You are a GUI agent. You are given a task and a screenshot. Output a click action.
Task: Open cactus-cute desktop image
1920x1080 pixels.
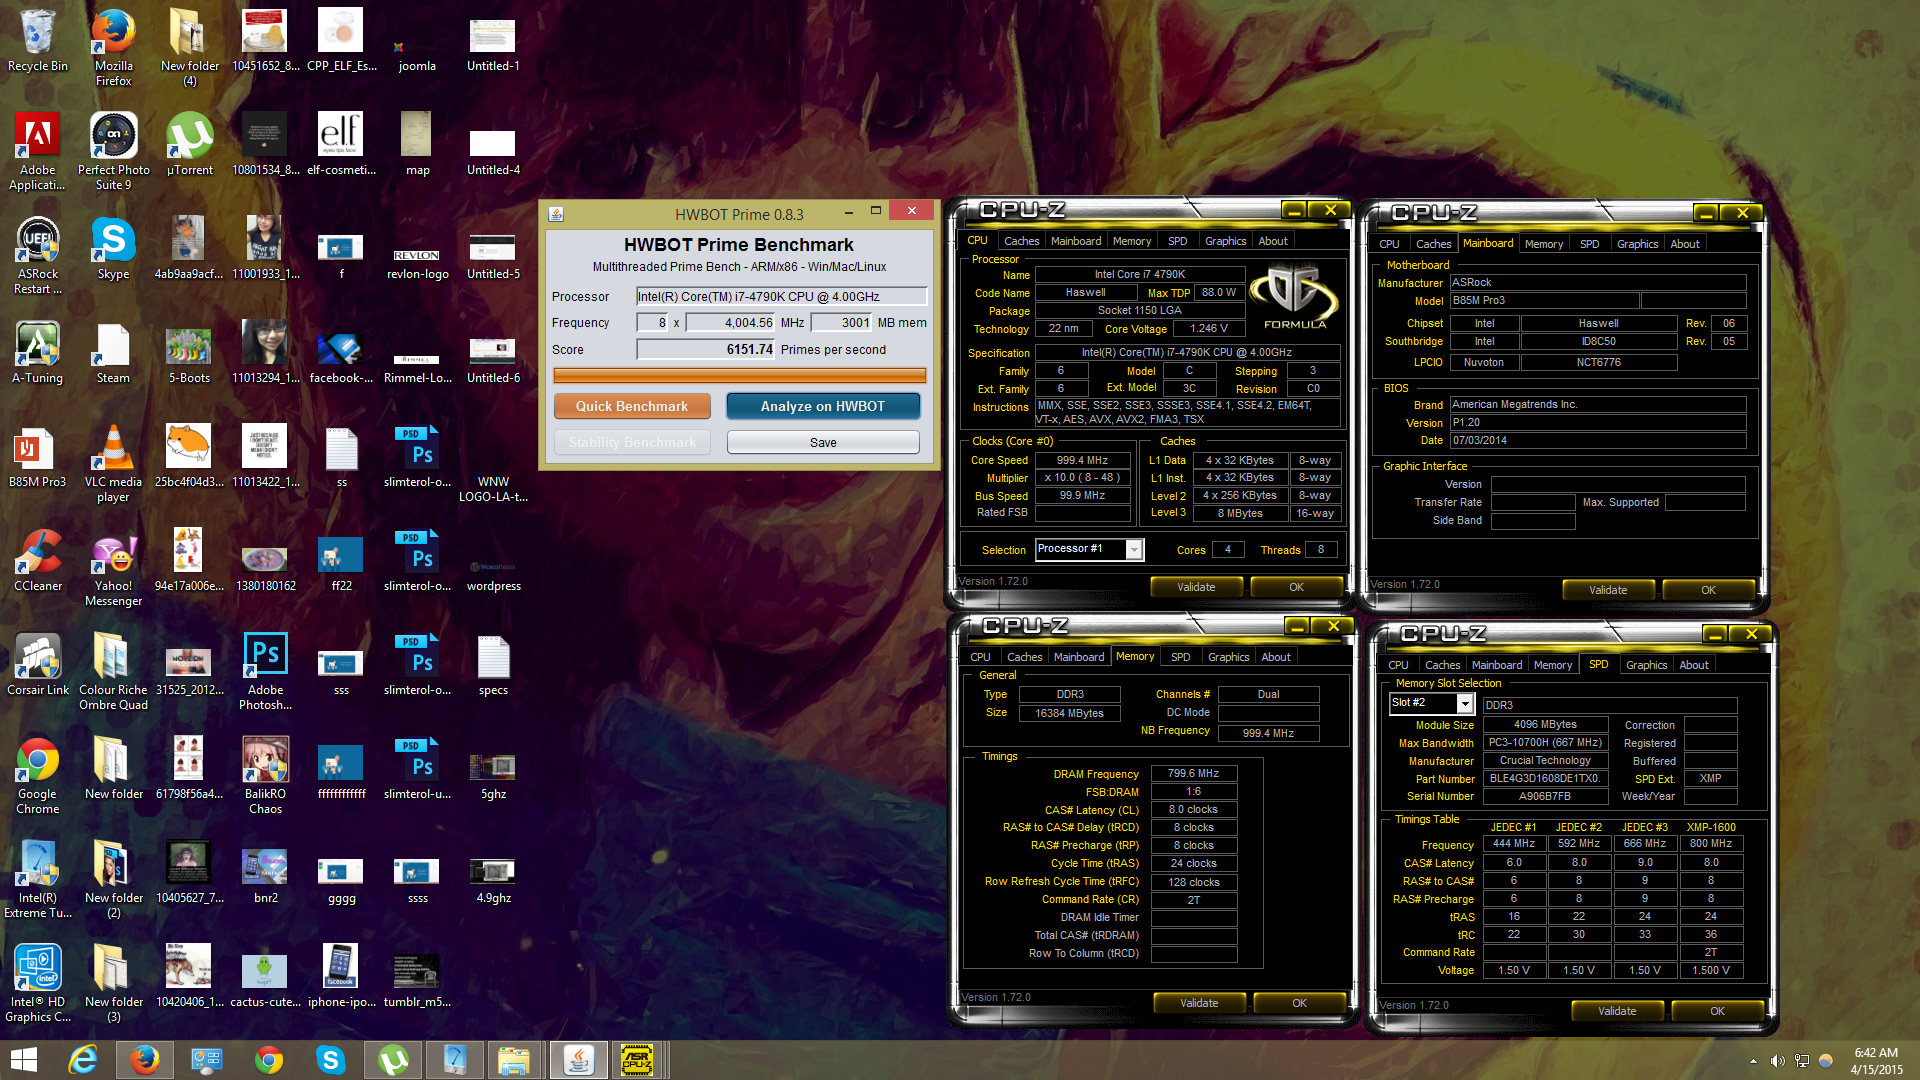tap(266, 976)
